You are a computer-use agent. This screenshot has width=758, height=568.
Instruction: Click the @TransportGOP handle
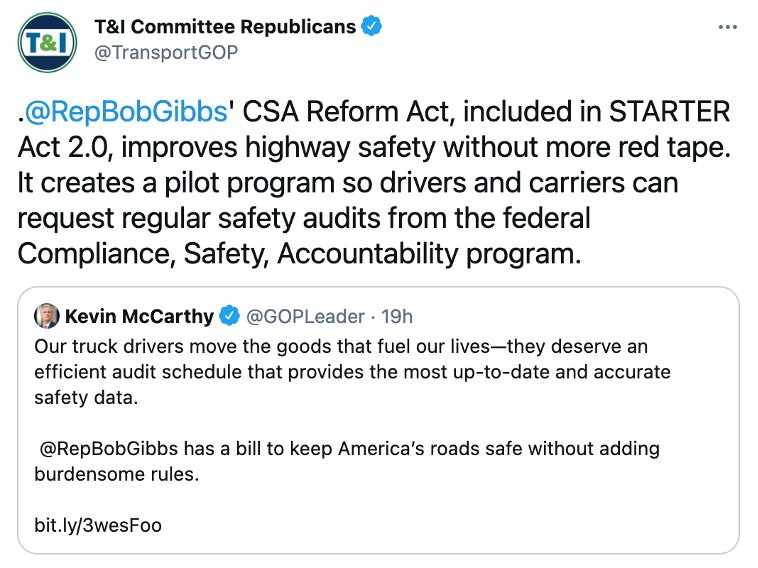tap(166, 53)
